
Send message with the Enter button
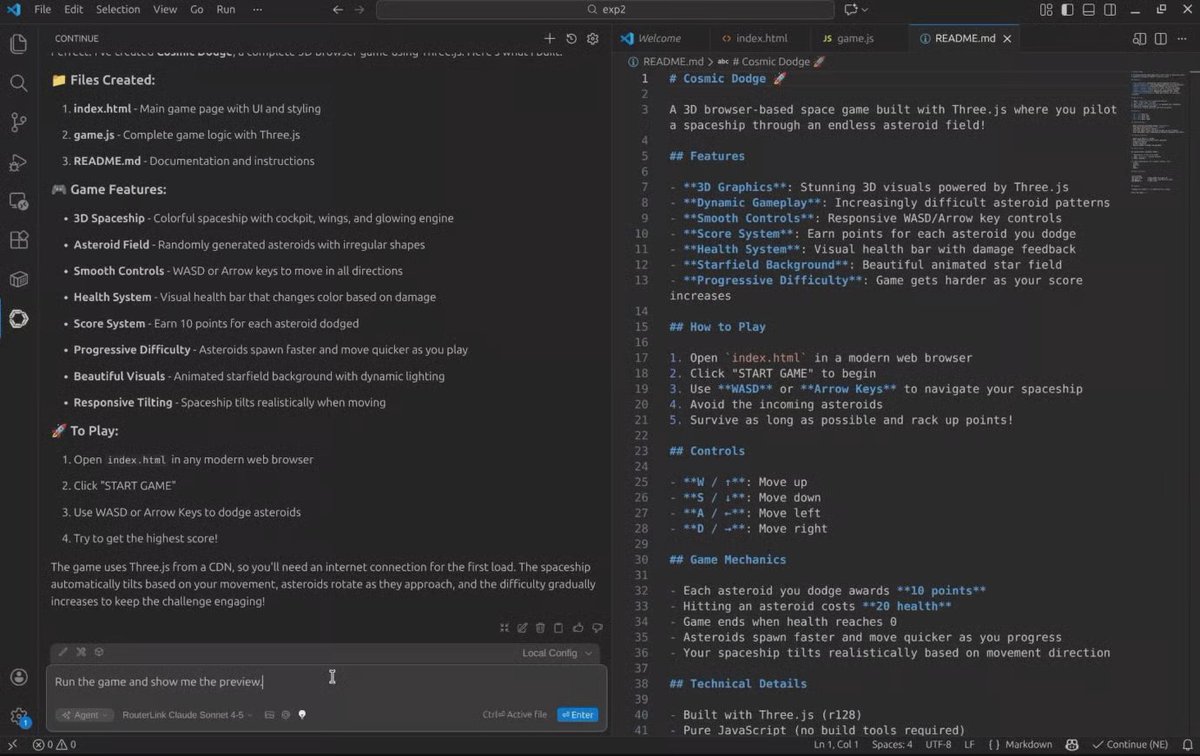pos(577,715)
